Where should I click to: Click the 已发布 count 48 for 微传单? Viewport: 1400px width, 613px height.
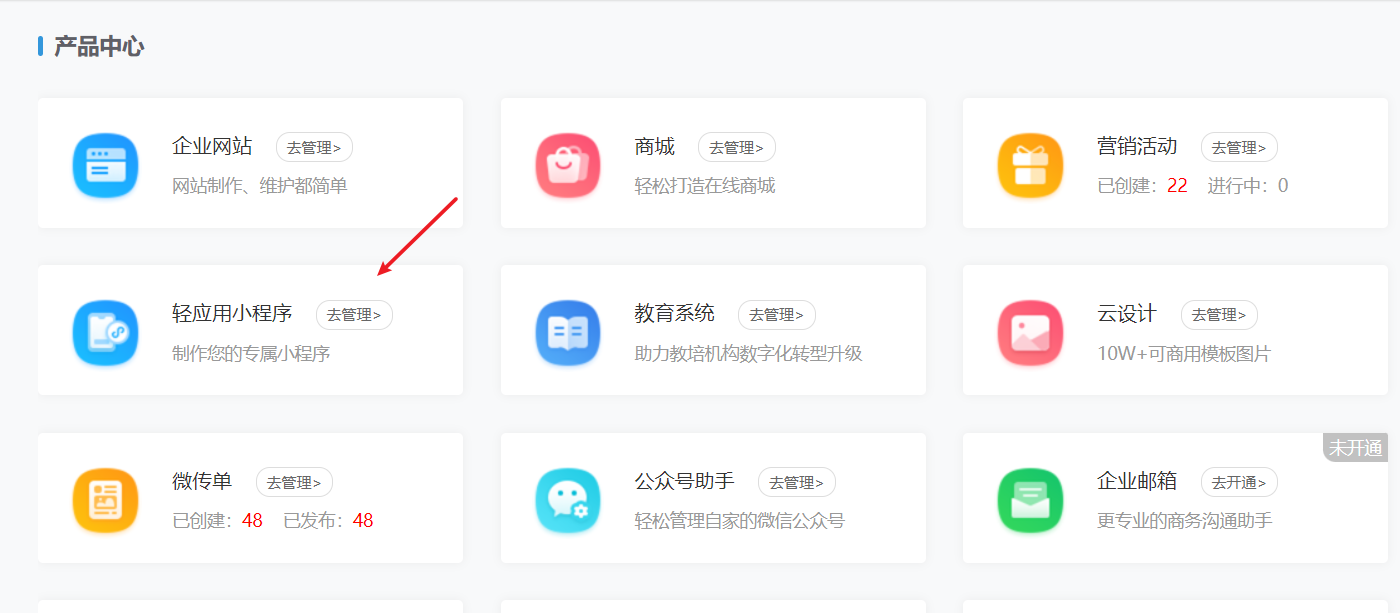[x=364, y=520]
